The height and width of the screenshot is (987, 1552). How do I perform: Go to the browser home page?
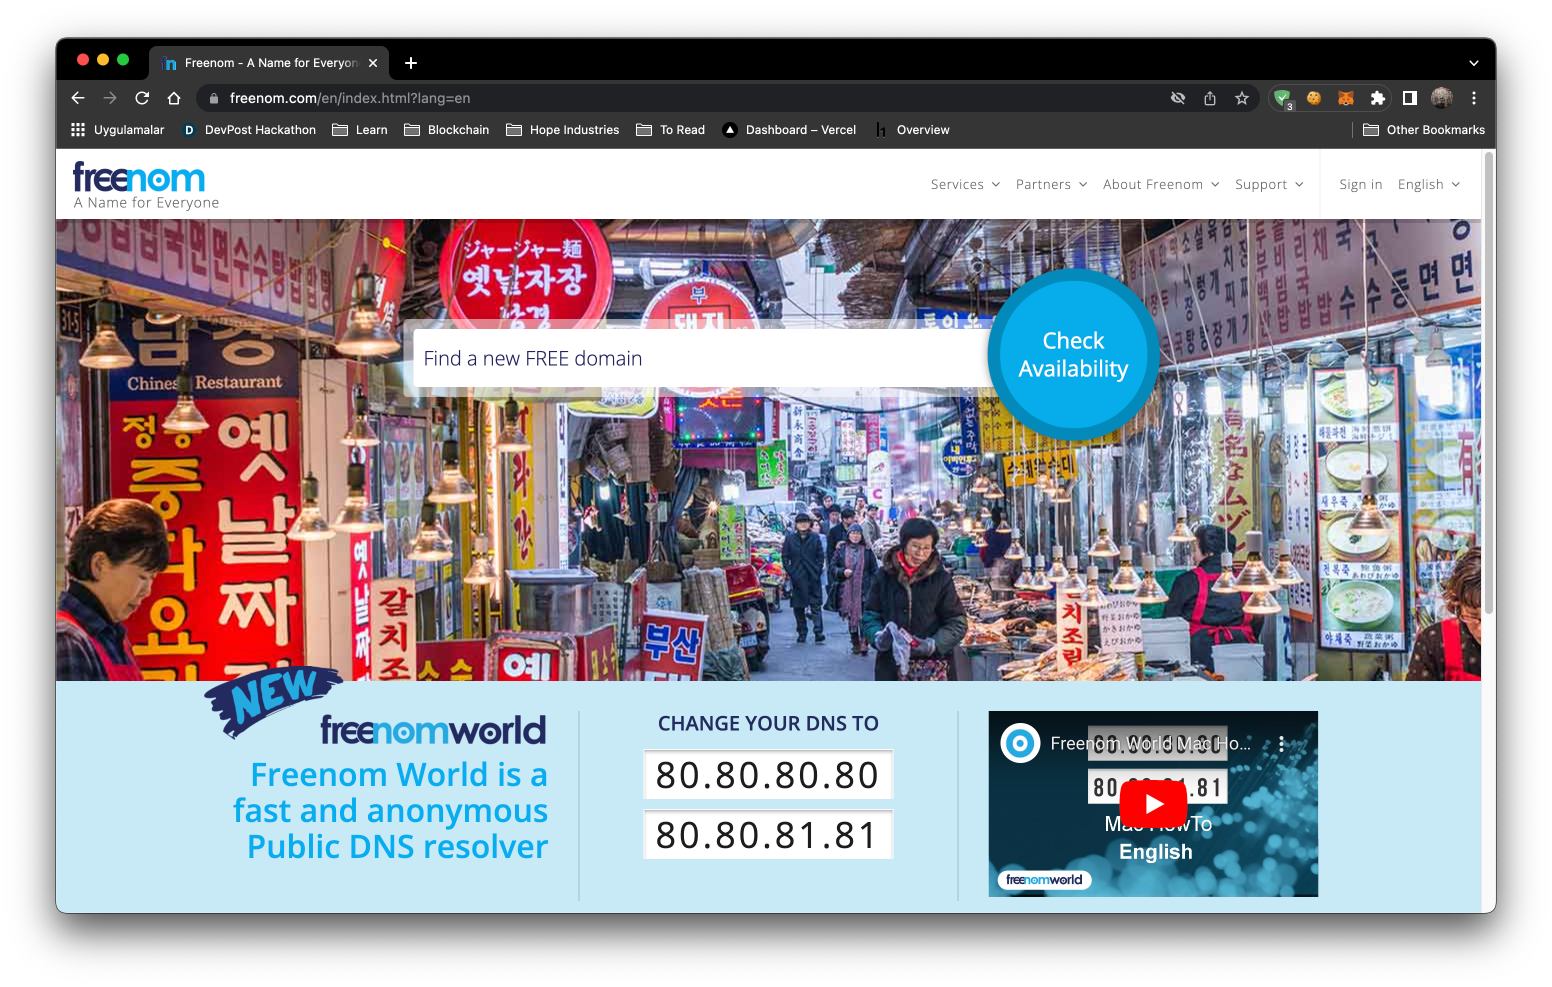[x=174, y=98]
